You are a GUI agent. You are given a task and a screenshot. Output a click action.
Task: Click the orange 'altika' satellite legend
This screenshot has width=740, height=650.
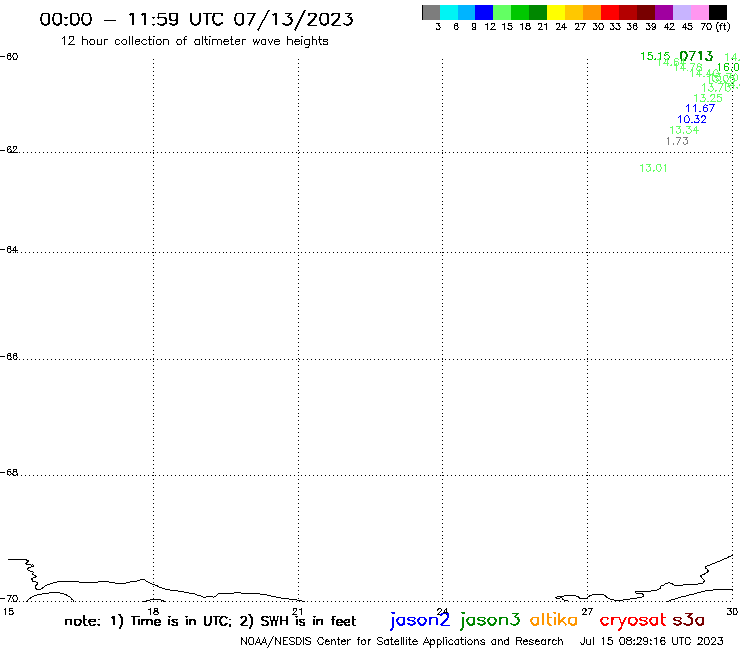[x=554, y=620]
